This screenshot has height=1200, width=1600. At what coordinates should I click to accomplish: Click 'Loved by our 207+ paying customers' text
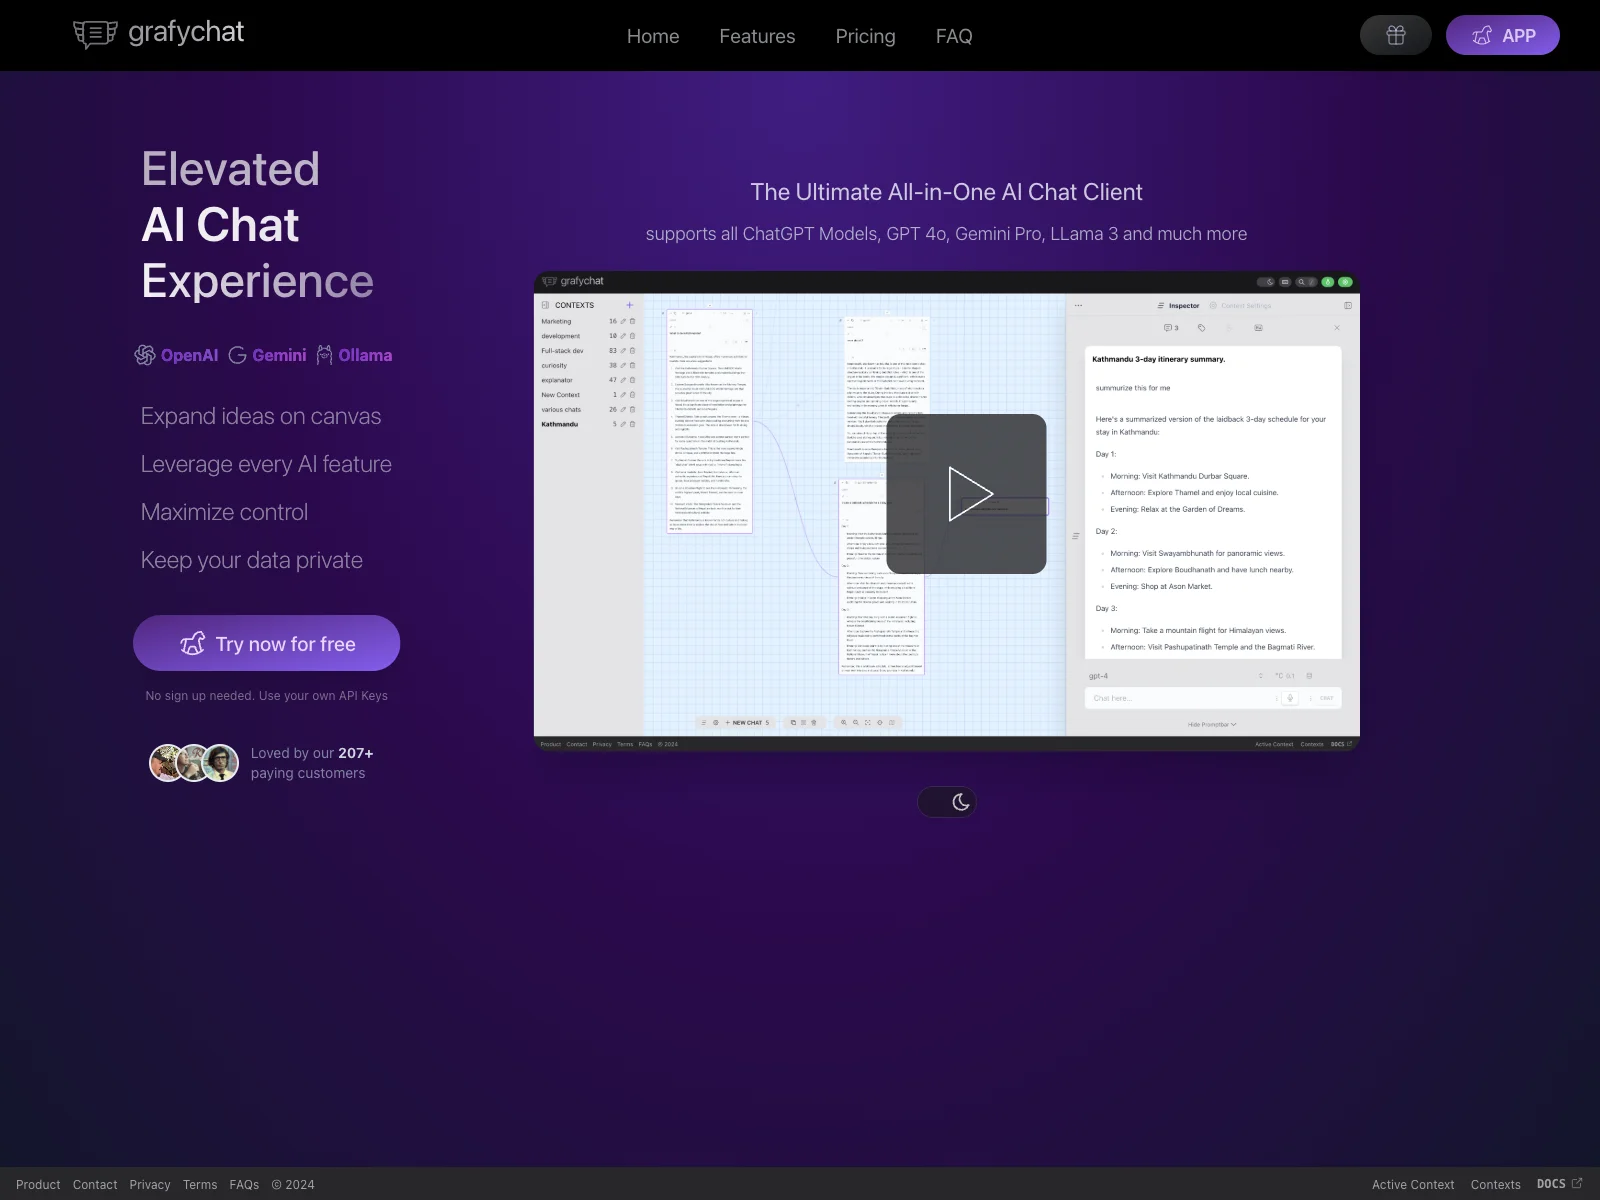click(312, 763)
